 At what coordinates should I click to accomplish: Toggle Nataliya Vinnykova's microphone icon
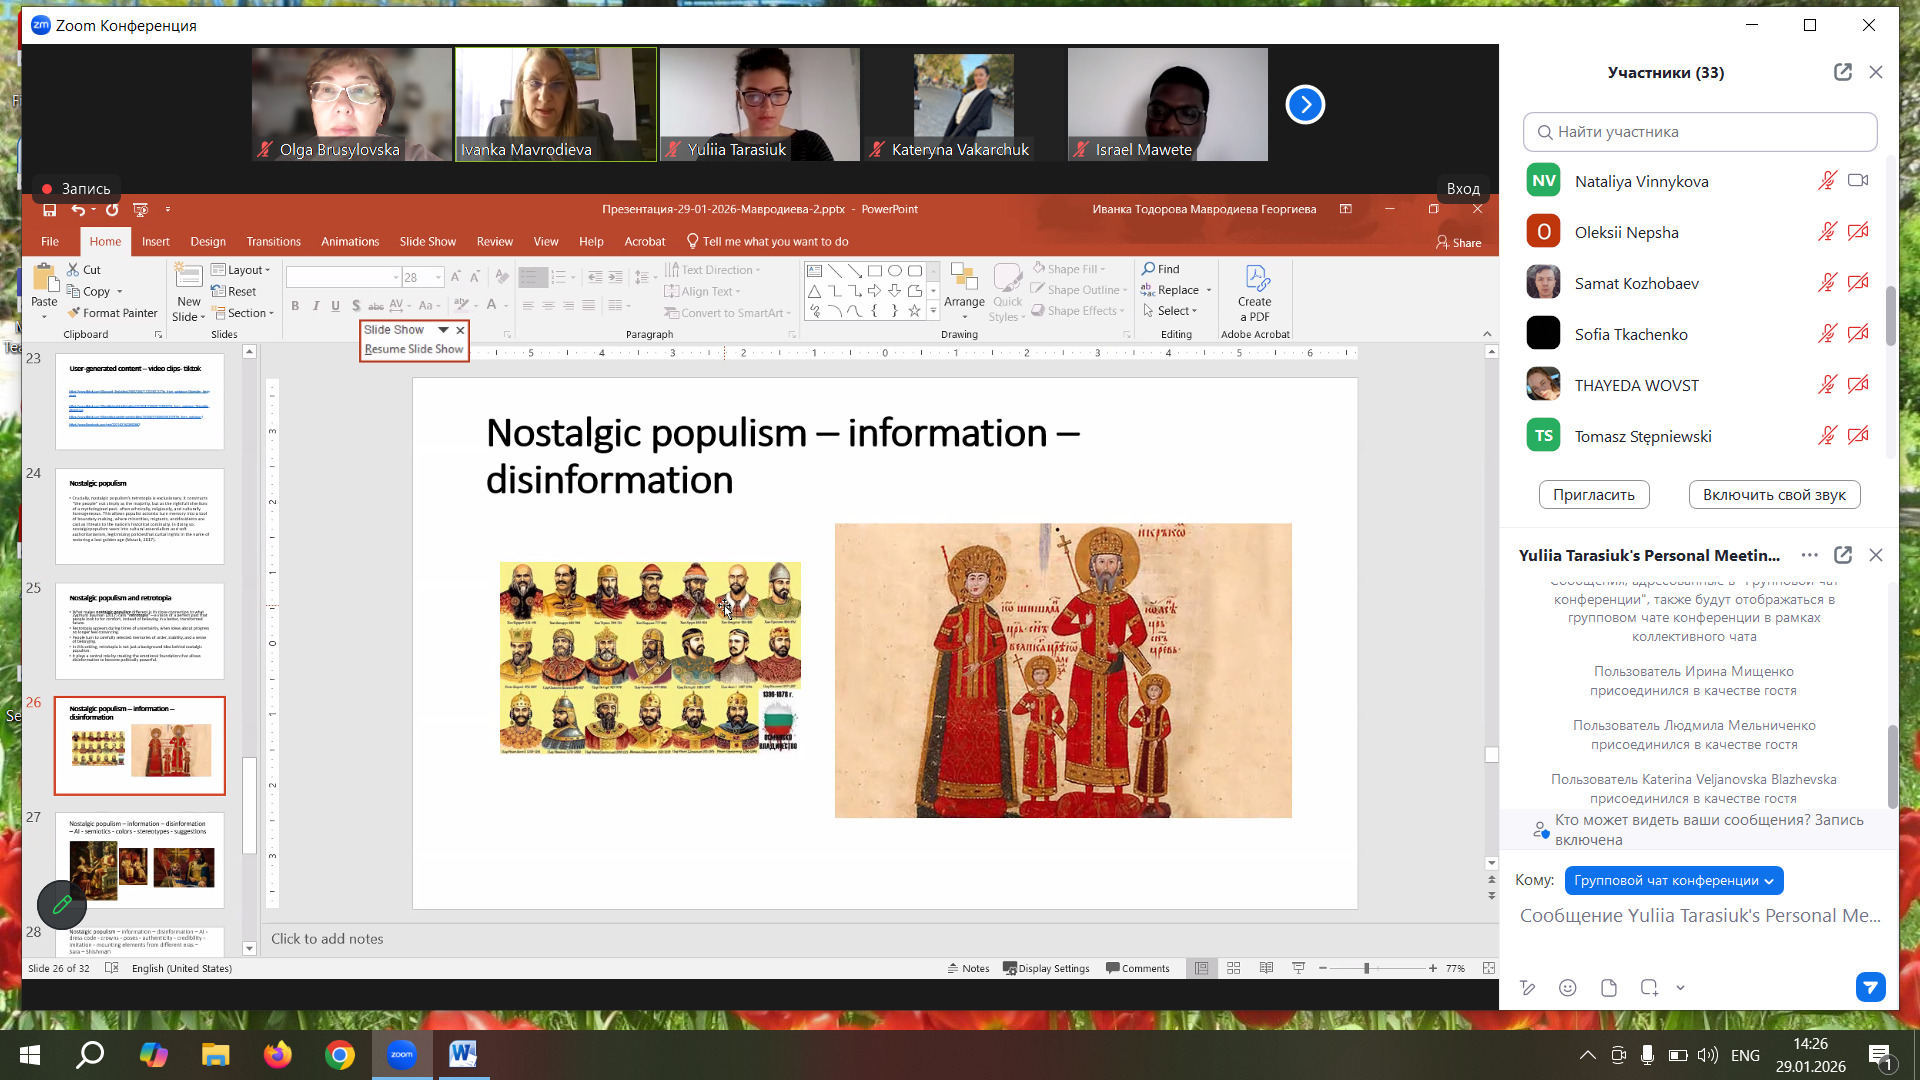pos(1826,181)
